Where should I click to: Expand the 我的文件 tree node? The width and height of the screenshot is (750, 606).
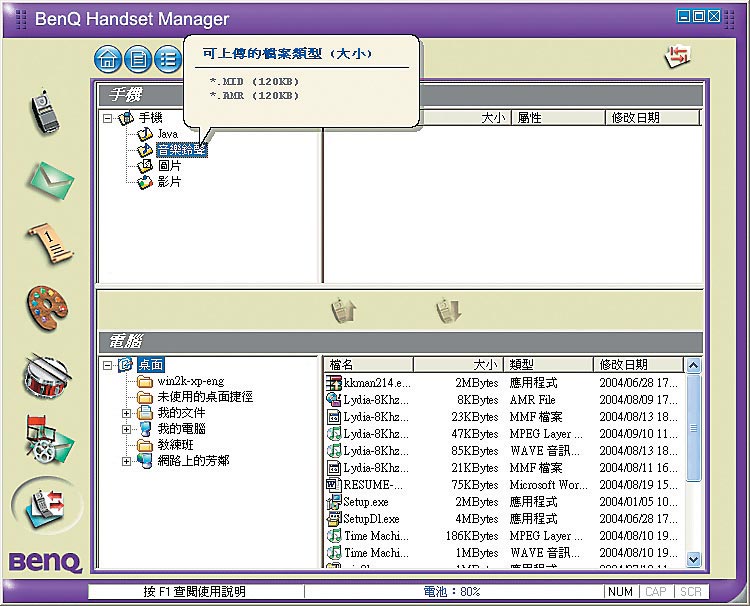[126, 413]
